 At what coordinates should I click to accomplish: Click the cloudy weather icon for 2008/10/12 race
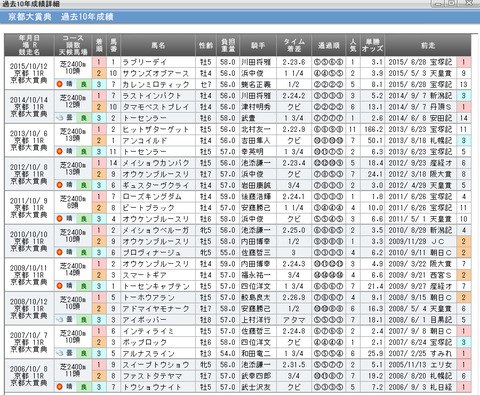coord(60,319)
